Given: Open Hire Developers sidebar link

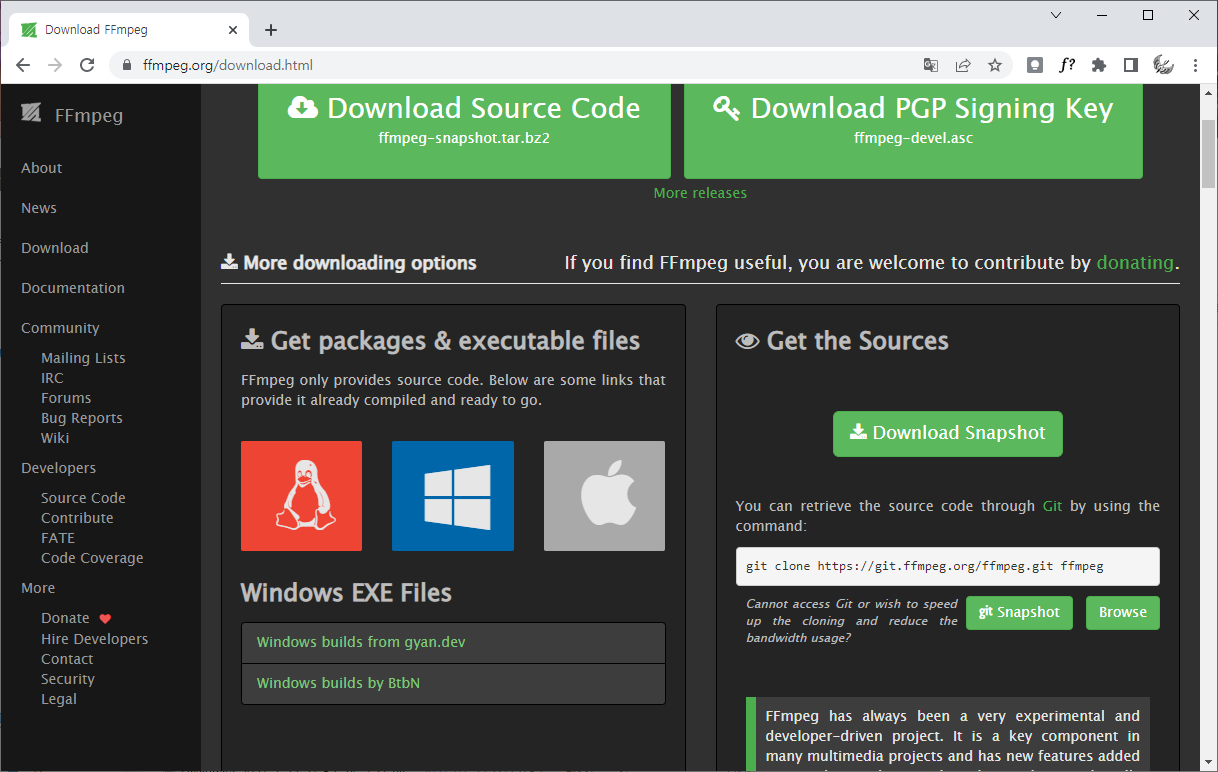Looking at the screenshot, I should tap(94, 639).
